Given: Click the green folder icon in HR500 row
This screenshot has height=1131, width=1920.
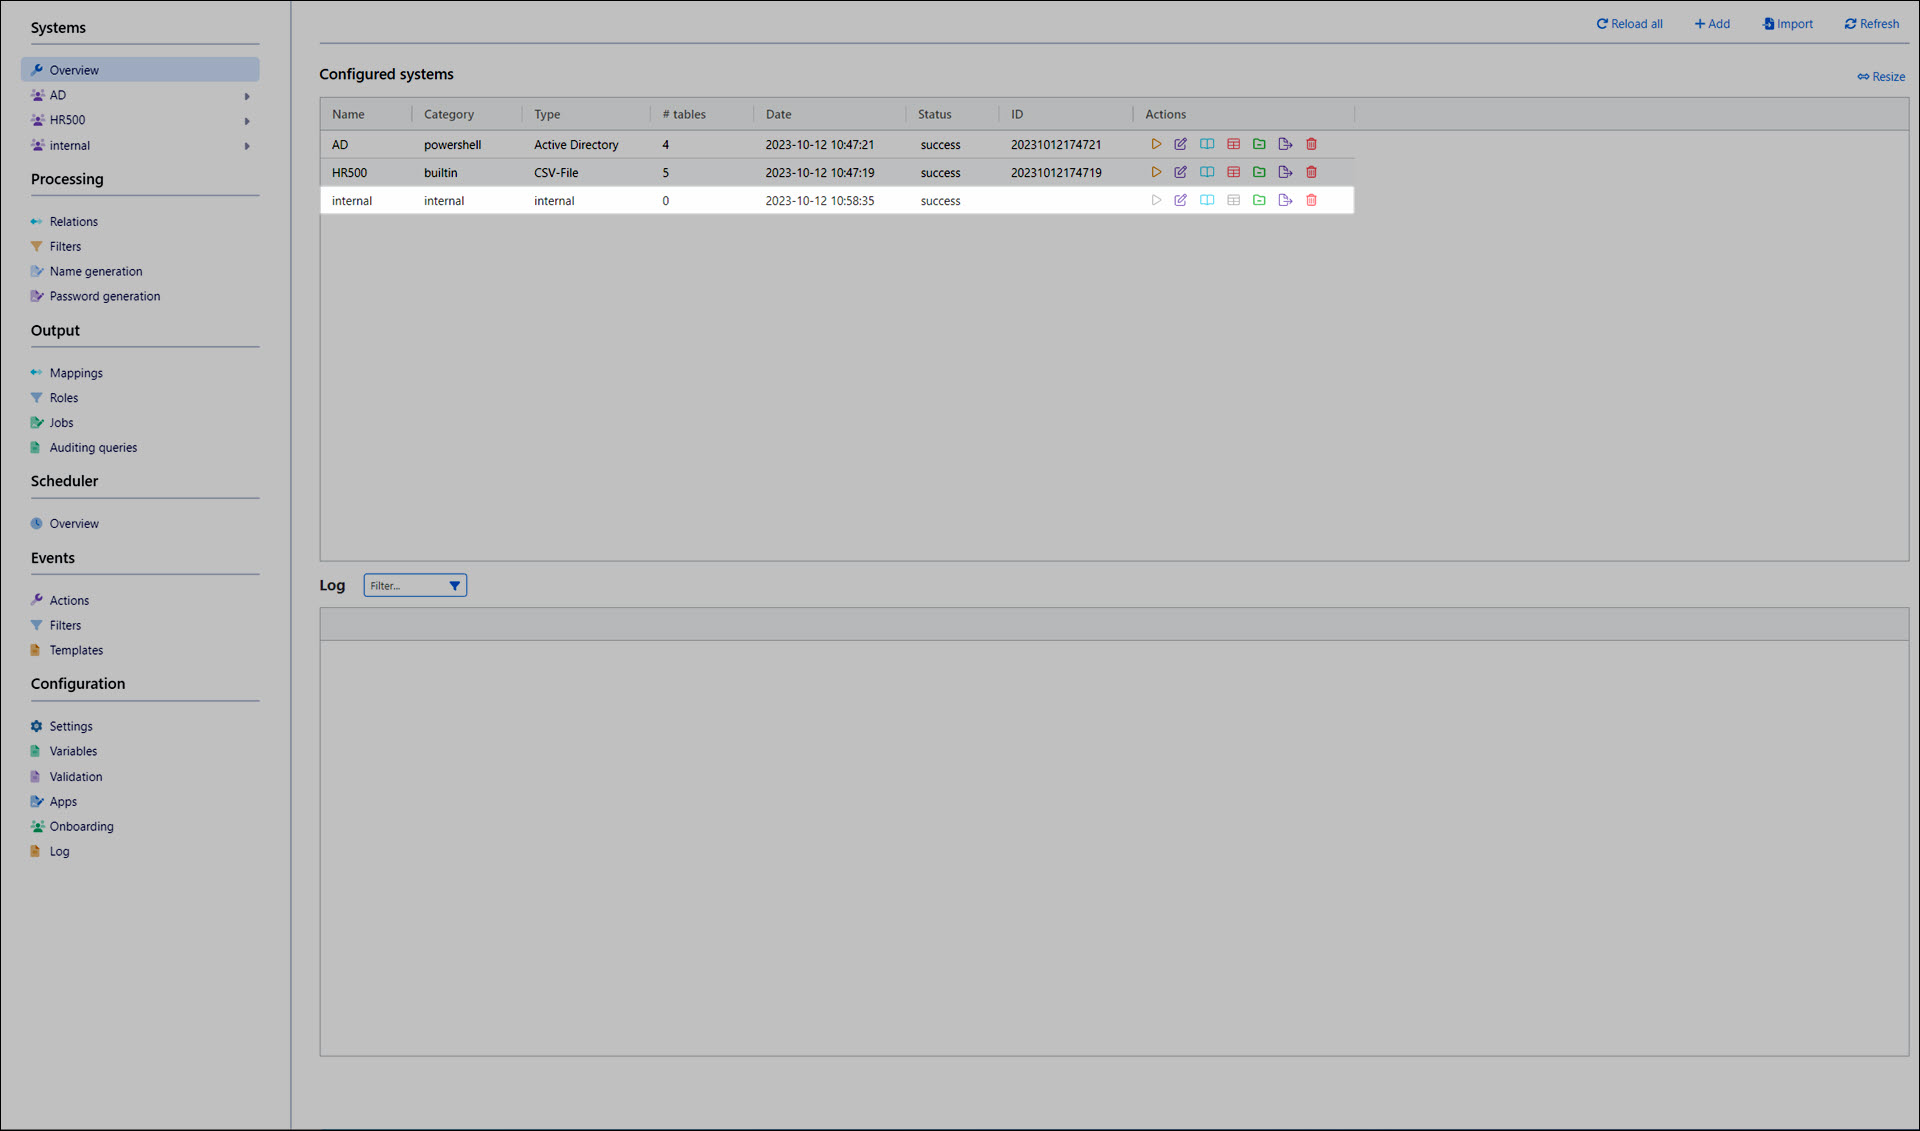Looking at the screenshot, I should [1259, 173].
